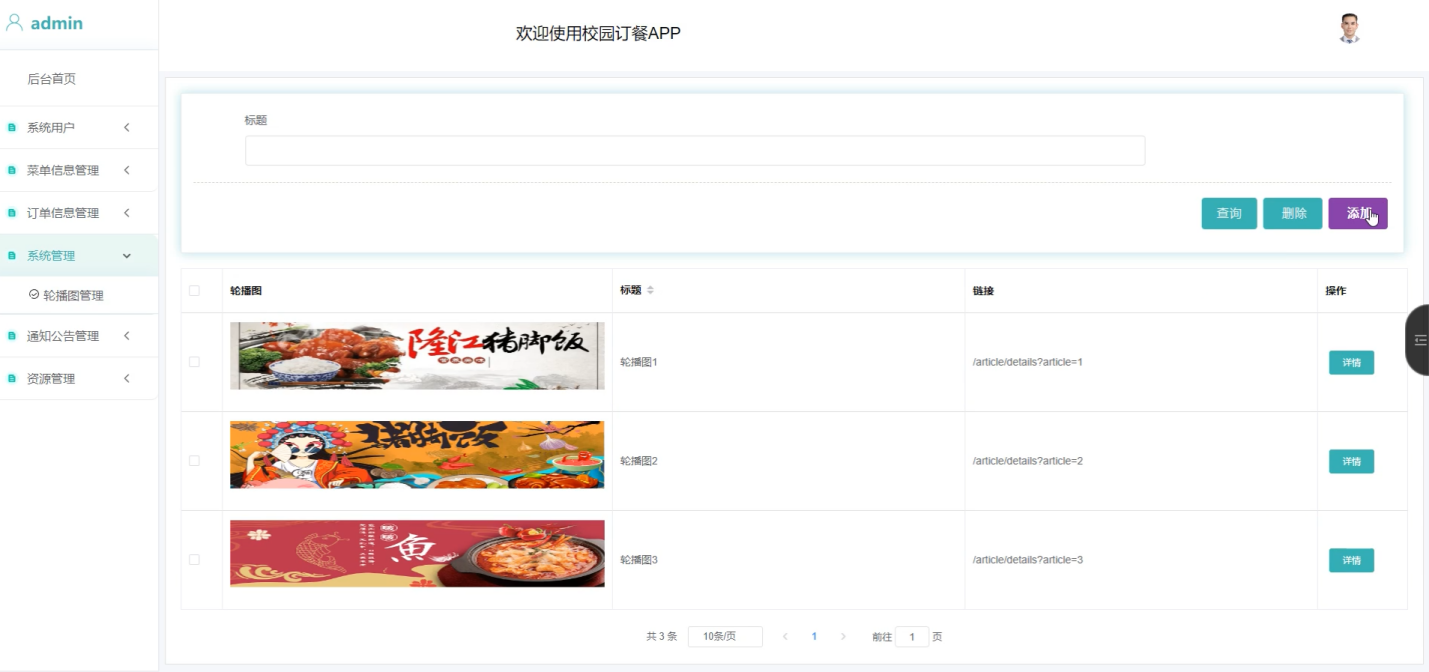The height and width of the screenshot is (672, 1429).
Task: Click the 订单信息管理 menu bullet icon
Action: tap(12, 213)
